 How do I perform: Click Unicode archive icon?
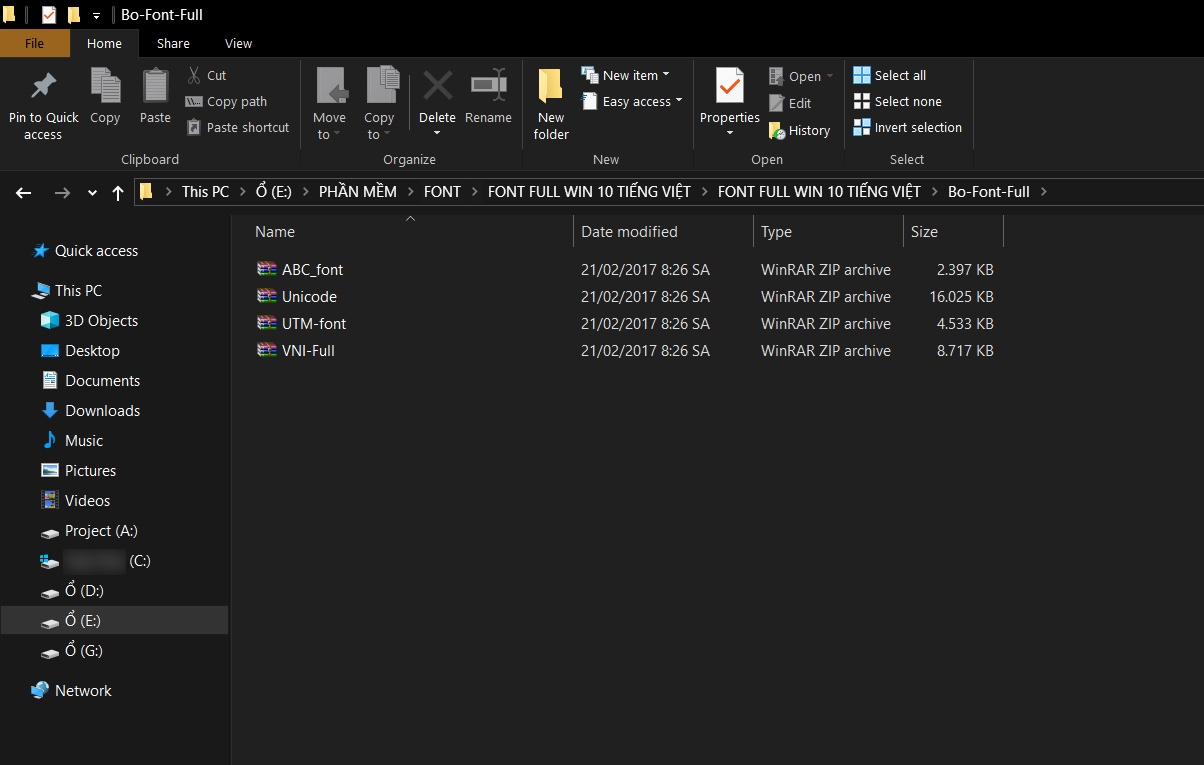coord(266,296)
